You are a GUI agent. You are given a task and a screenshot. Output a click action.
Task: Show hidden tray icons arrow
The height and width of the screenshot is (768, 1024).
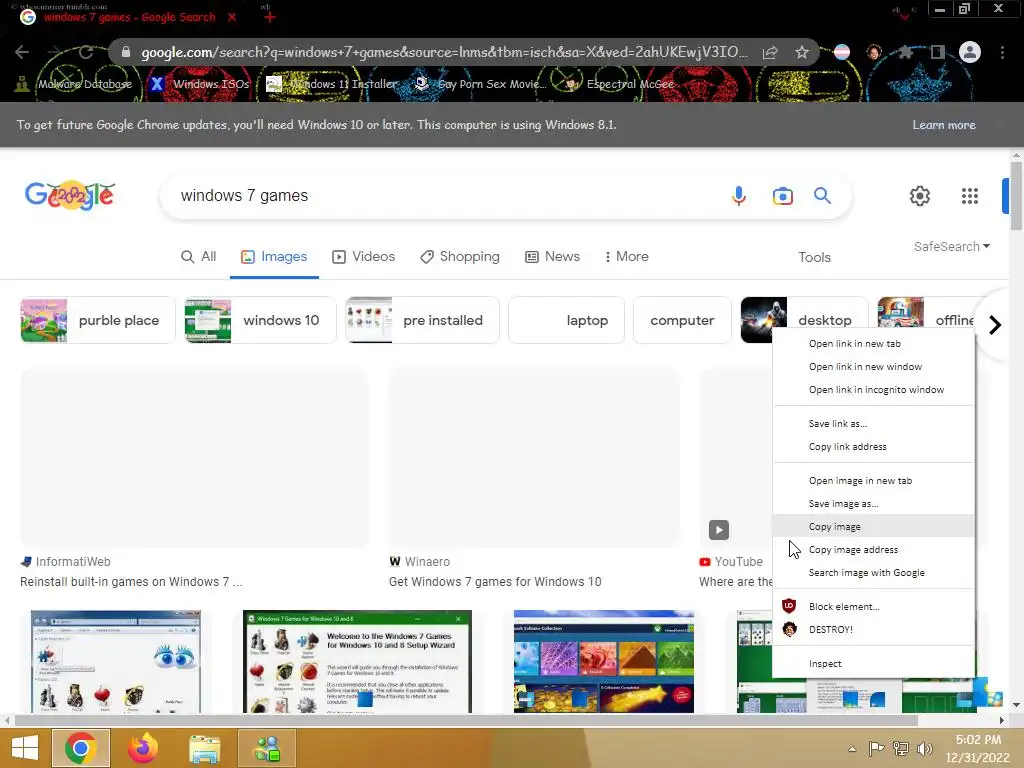852,749
